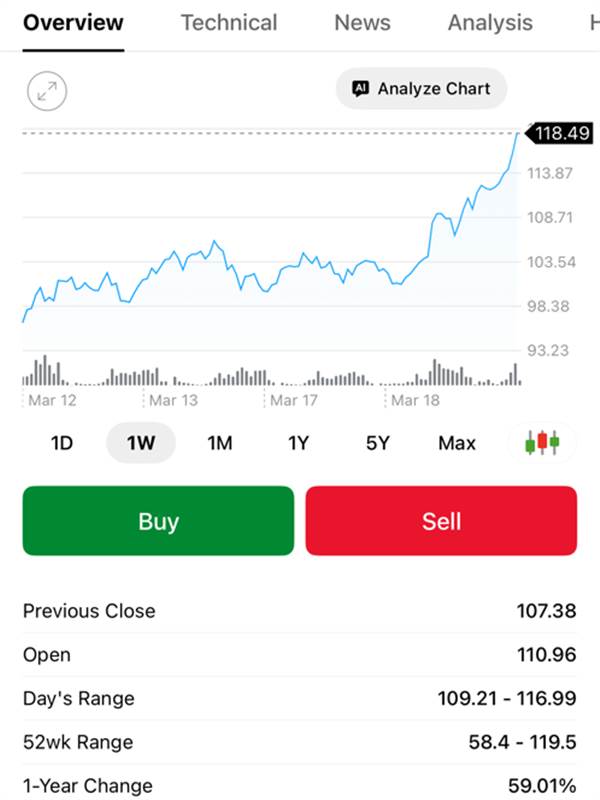Expand the chart to fullscreen

[46, 92]
